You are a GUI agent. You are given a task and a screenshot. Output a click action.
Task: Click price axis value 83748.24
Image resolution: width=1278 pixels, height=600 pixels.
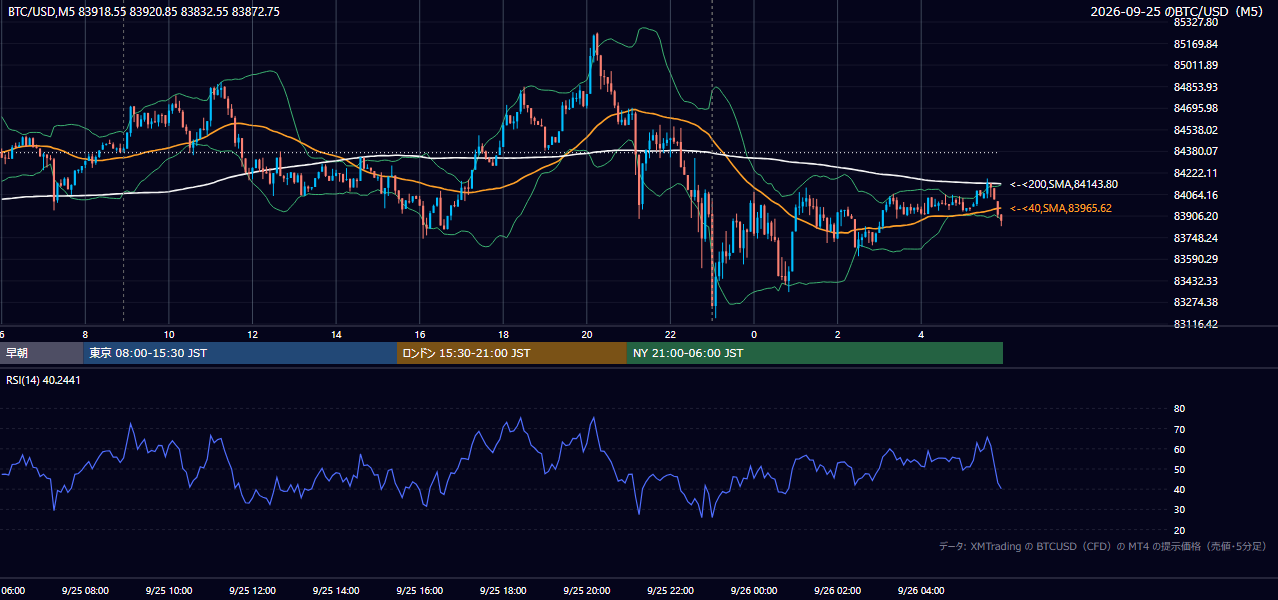coord(1196,238)
